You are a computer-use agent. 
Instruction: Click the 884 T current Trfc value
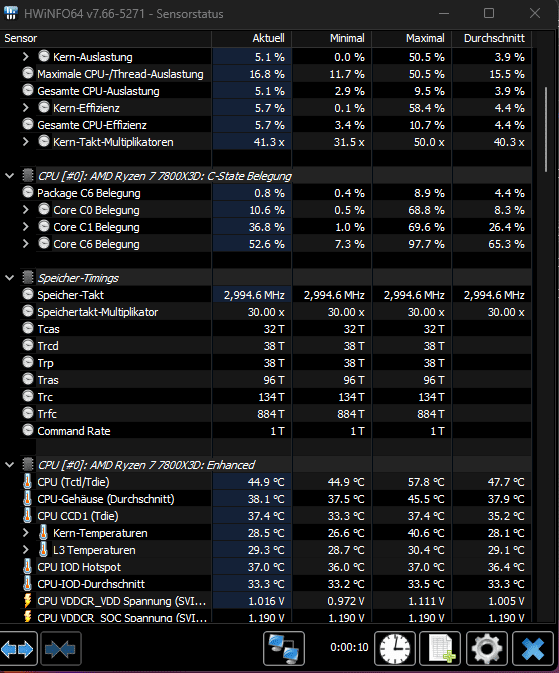click(271, 414)
